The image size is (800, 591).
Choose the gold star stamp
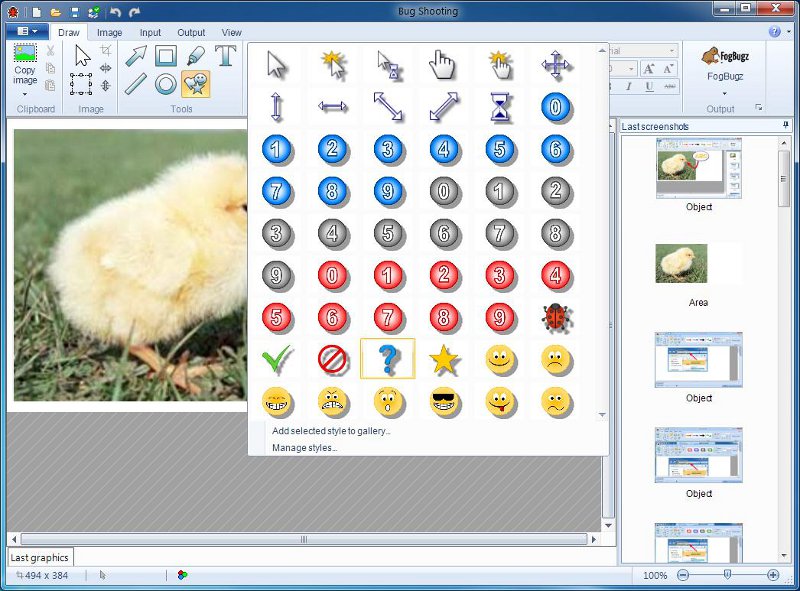point(443,359)
